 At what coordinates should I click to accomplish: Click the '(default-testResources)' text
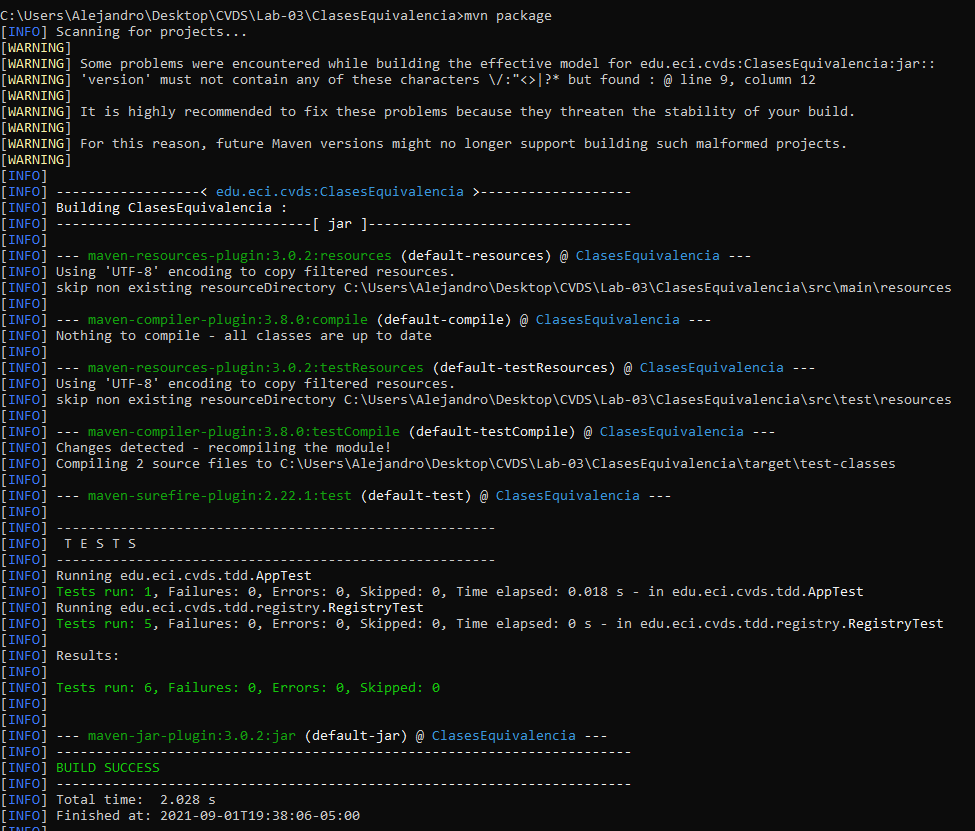pyautogui.click(x=524, y=368)
